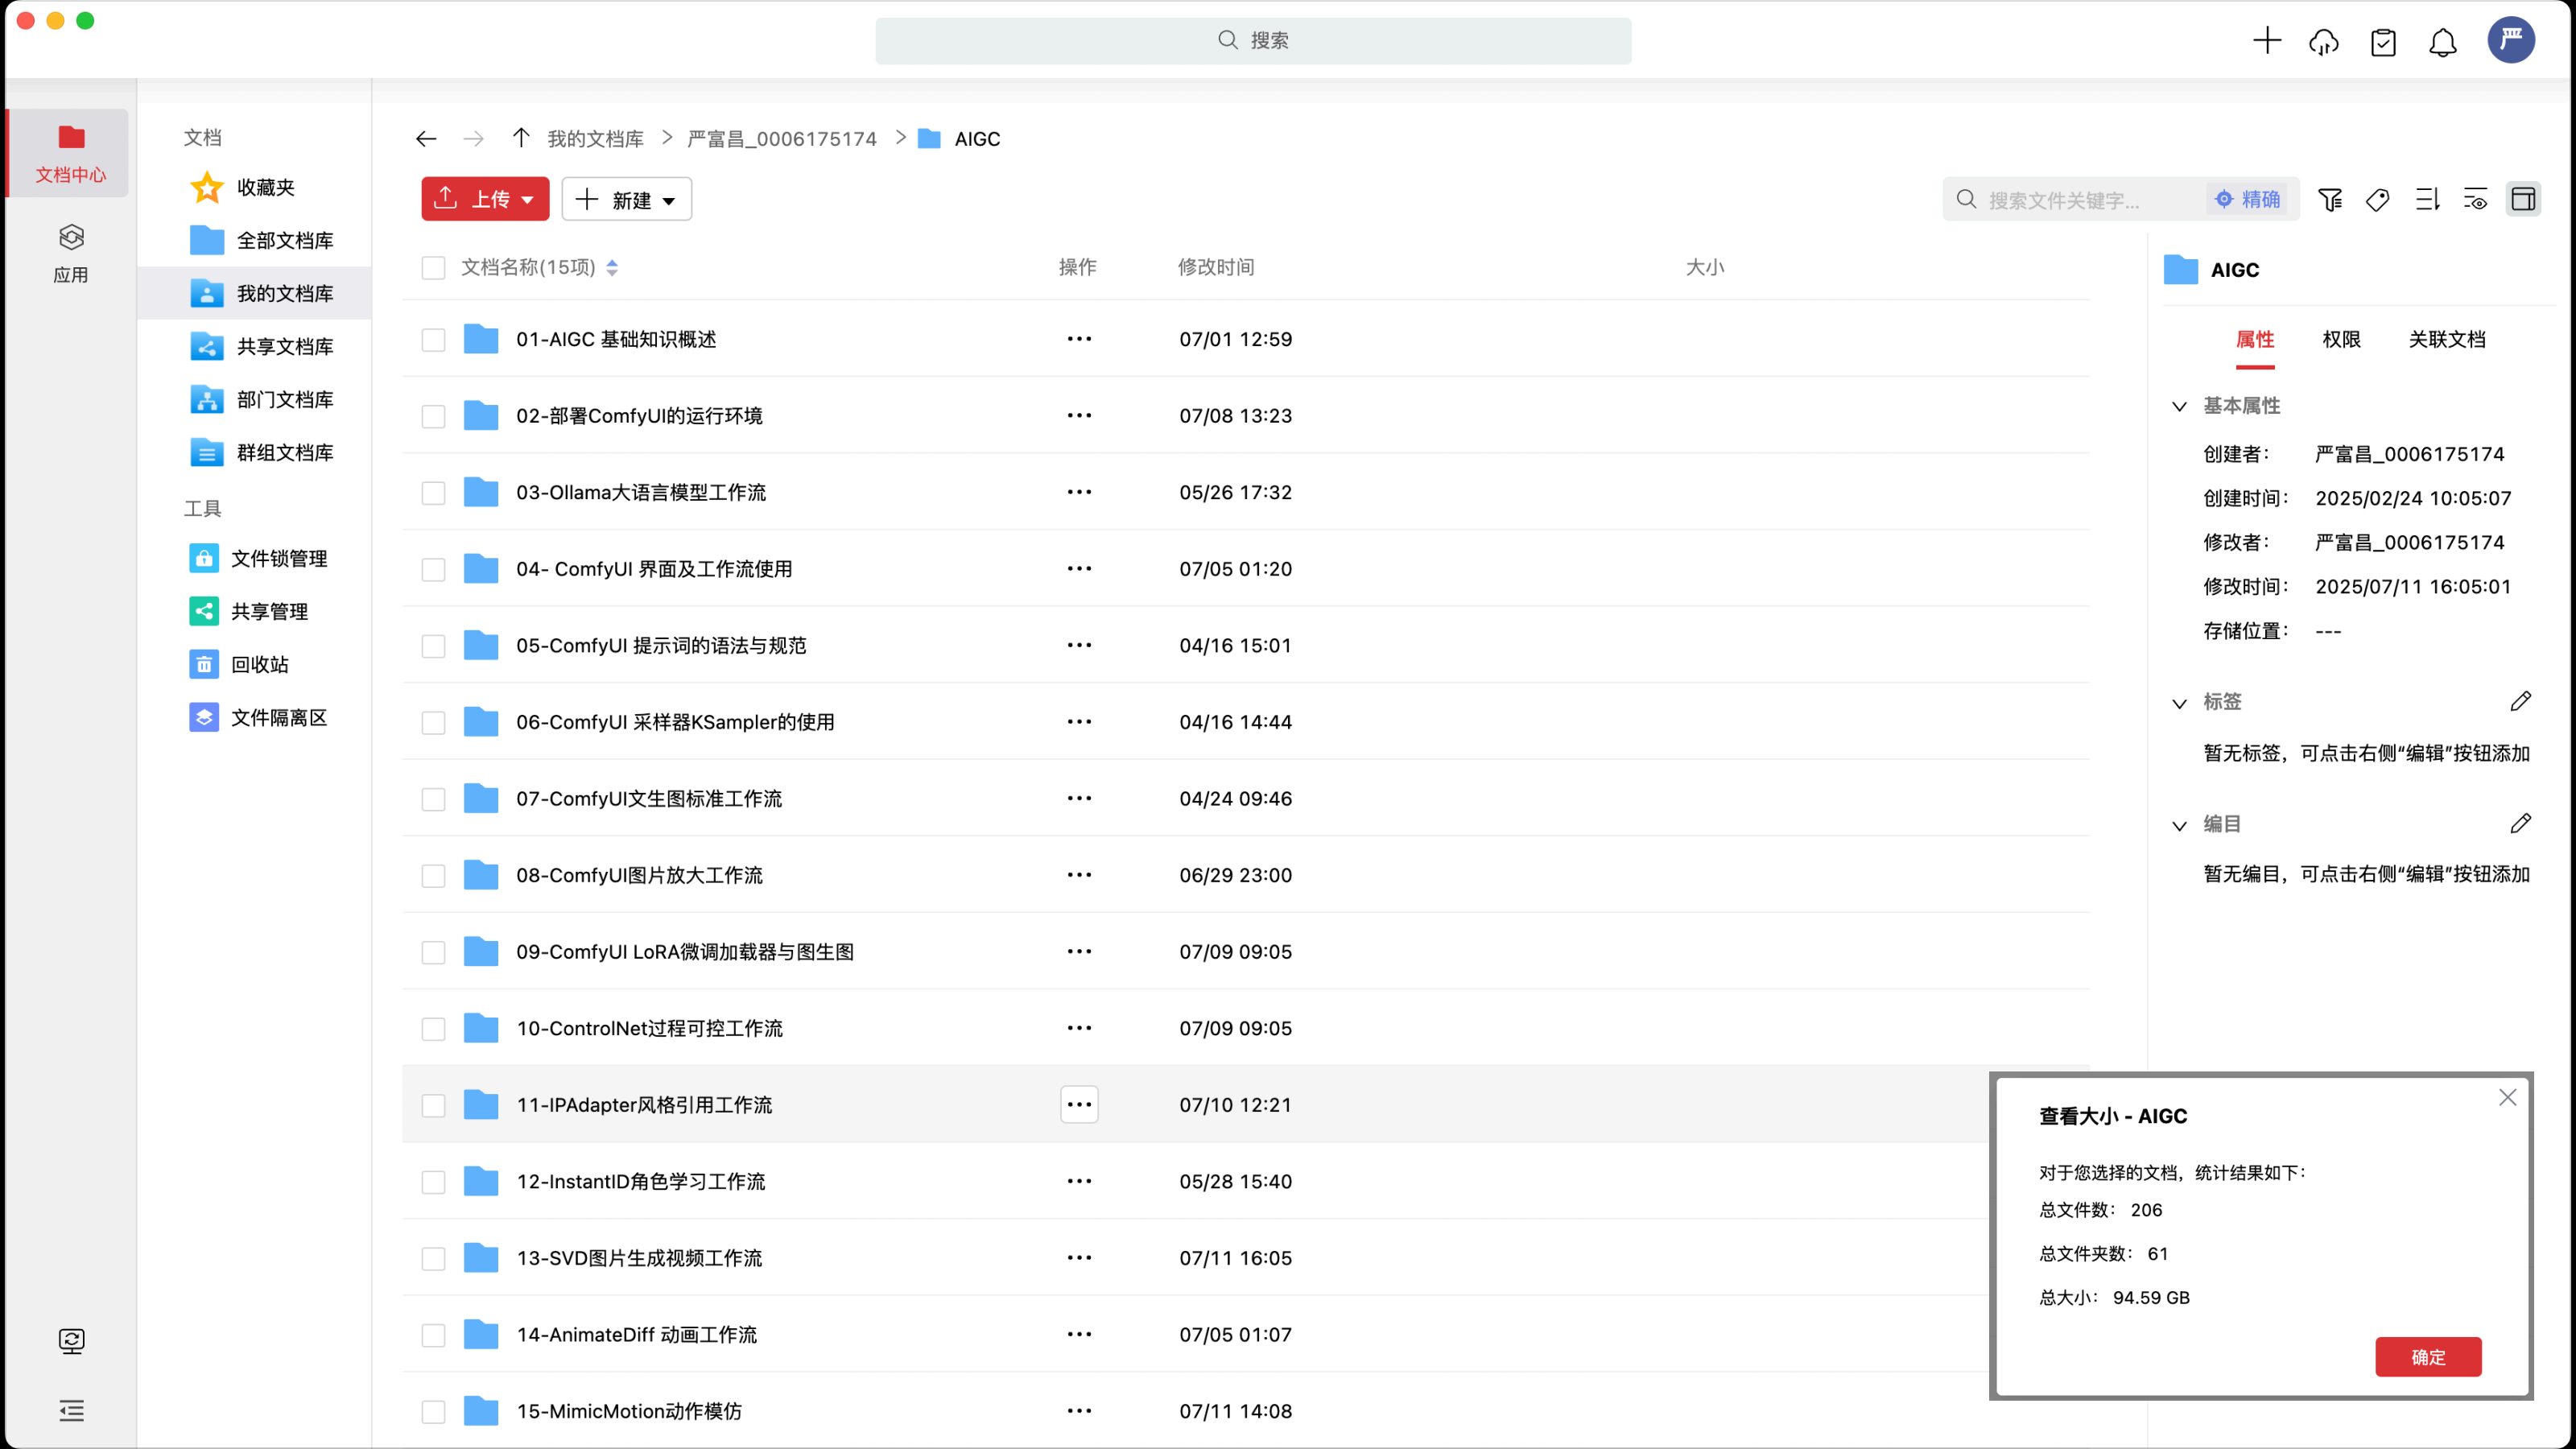Collapse the 基本属性 section
The width and height of the screenshot is (2576, 1449).
[2179, 406]
